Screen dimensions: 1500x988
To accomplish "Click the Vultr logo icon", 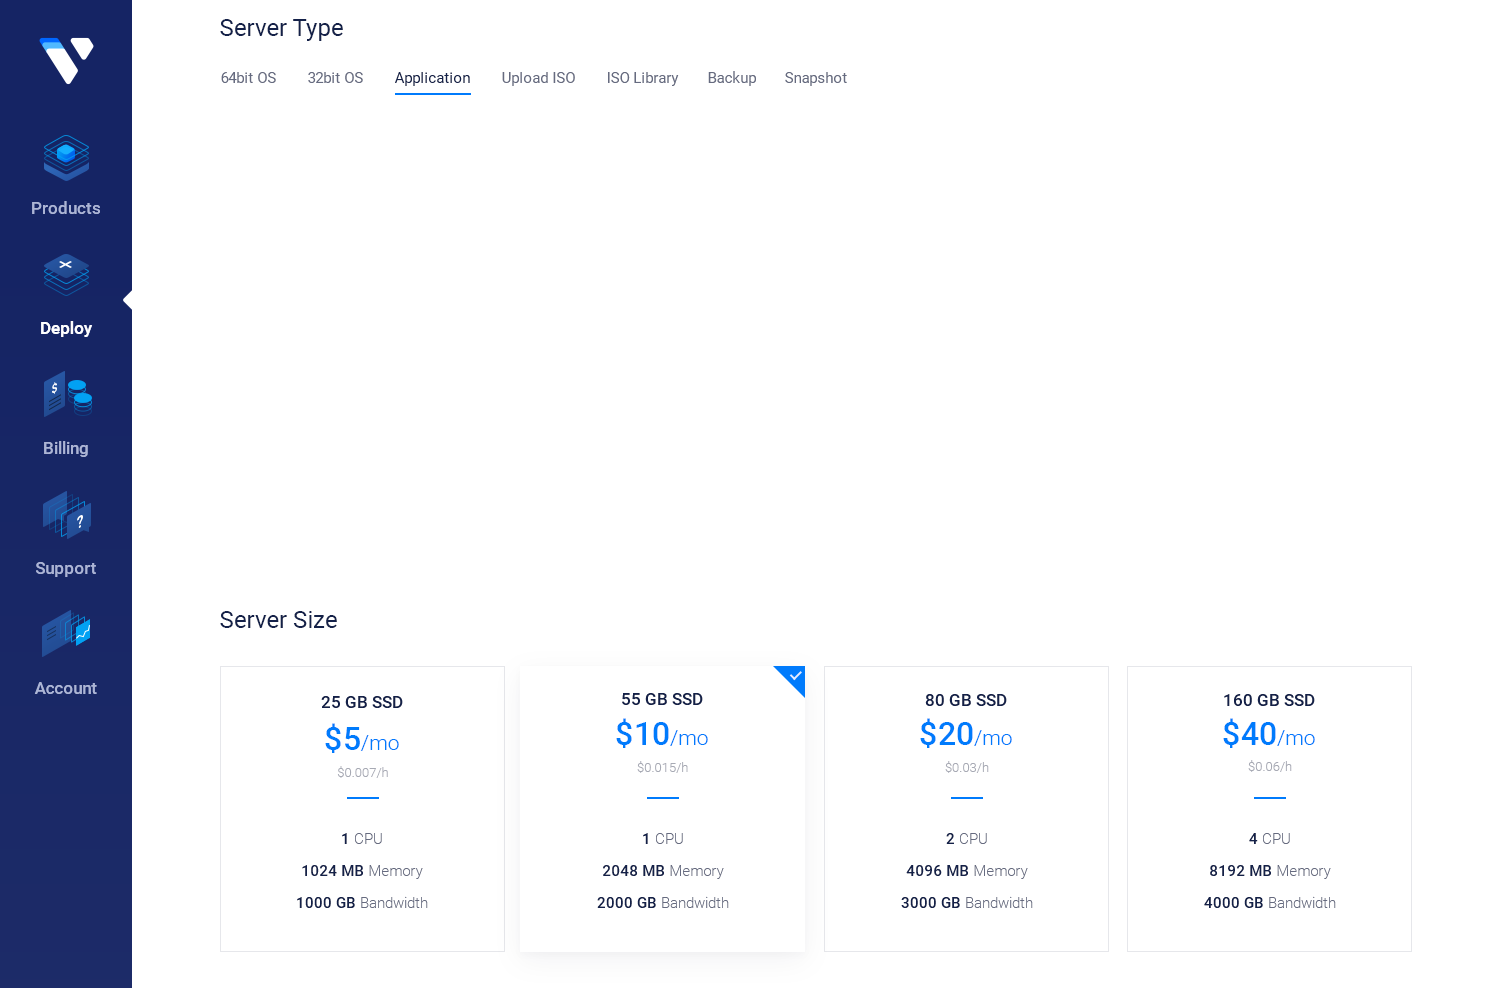I will (66, 61).
